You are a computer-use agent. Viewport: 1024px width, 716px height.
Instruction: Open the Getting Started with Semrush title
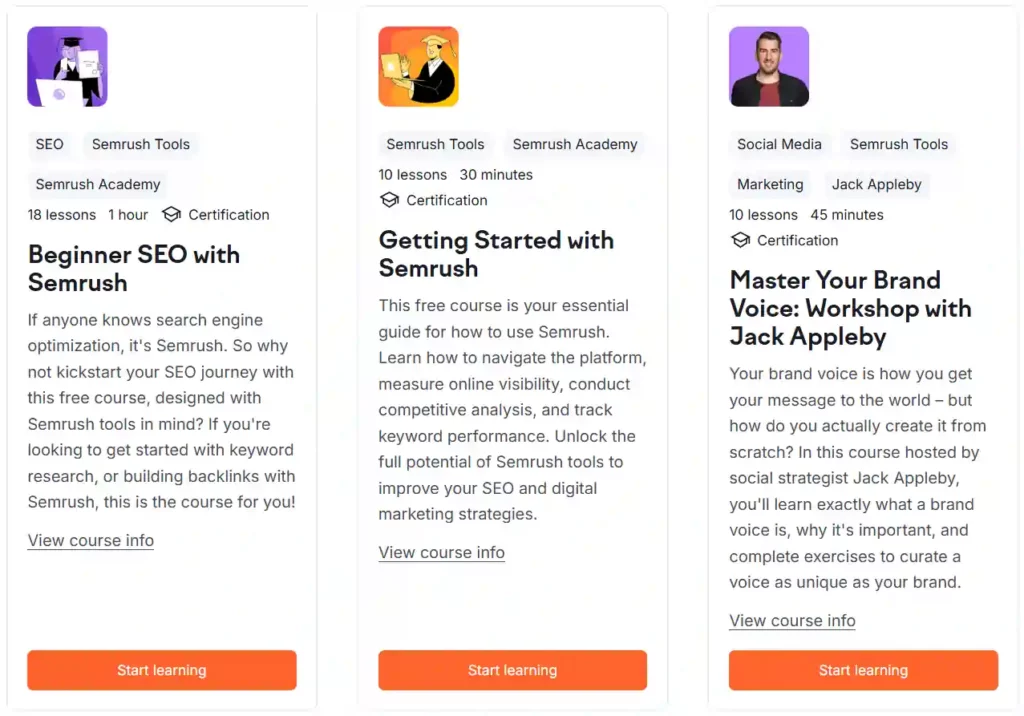[x=495, y=254]
